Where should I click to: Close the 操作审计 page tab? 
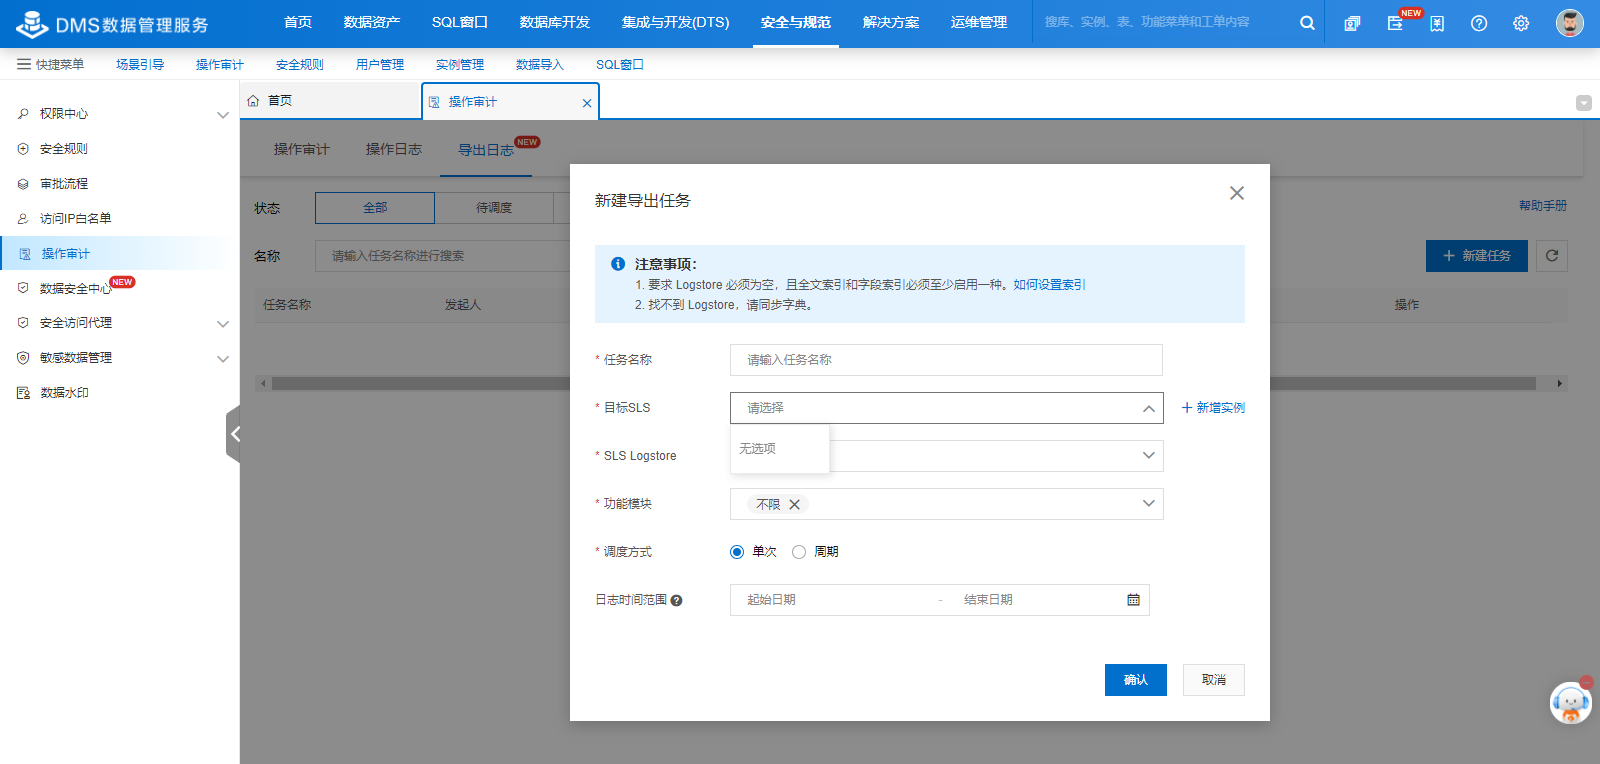pos(587,103)
